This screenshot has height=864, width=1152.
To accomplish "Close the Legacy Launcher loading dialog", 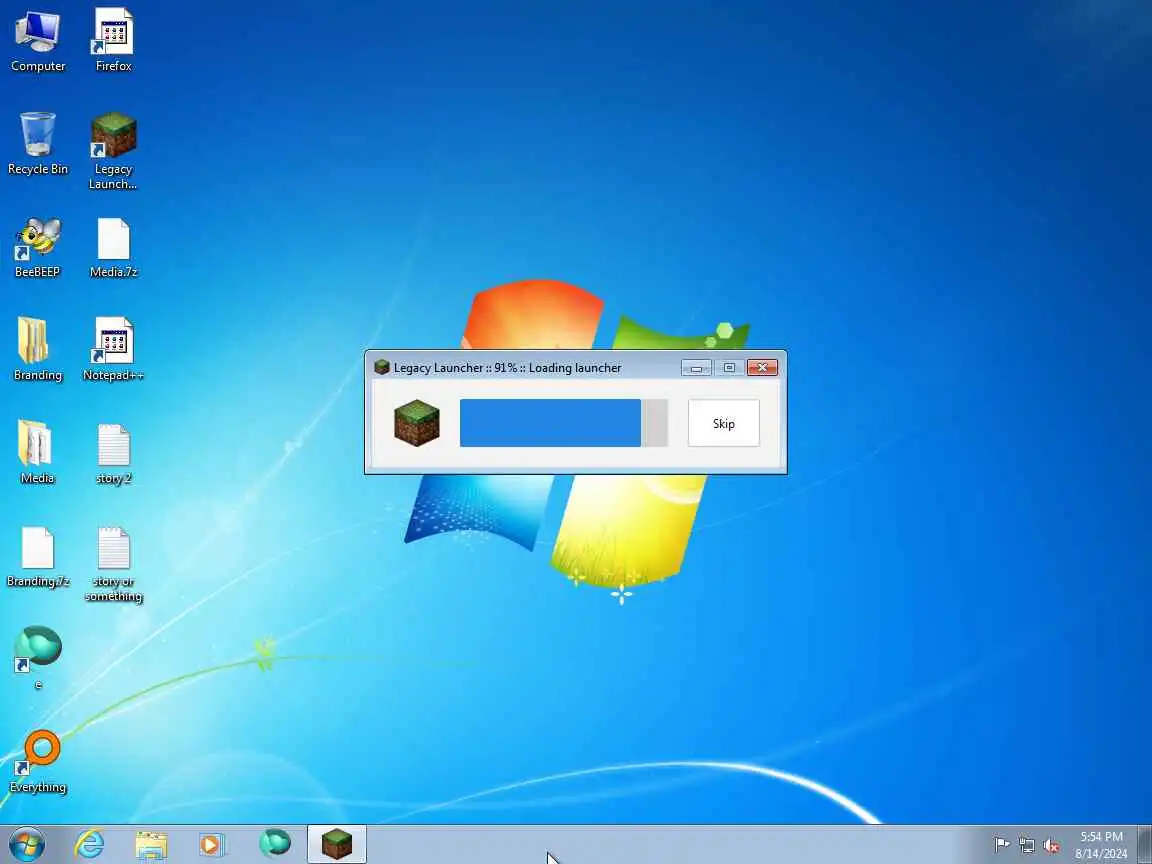I will 762,367.
